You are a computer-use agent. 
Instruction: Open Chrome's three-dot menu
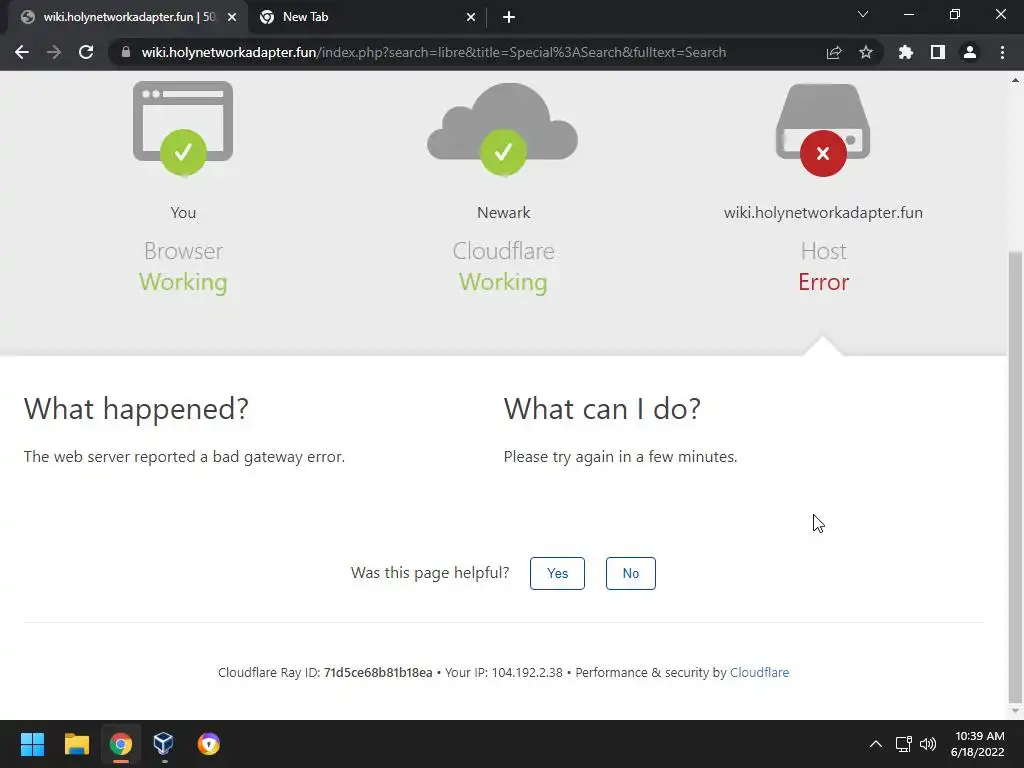(x=1002, y=52)
